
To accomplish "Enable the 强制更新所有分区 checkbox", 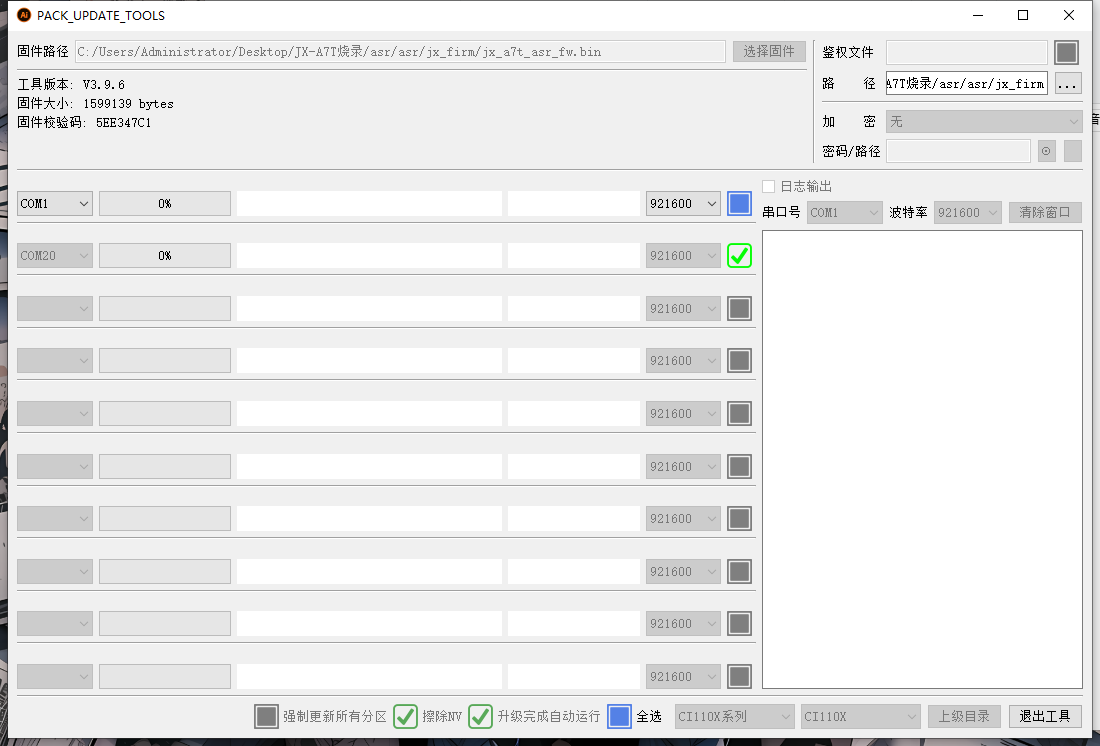I will [x=266, y=716].
